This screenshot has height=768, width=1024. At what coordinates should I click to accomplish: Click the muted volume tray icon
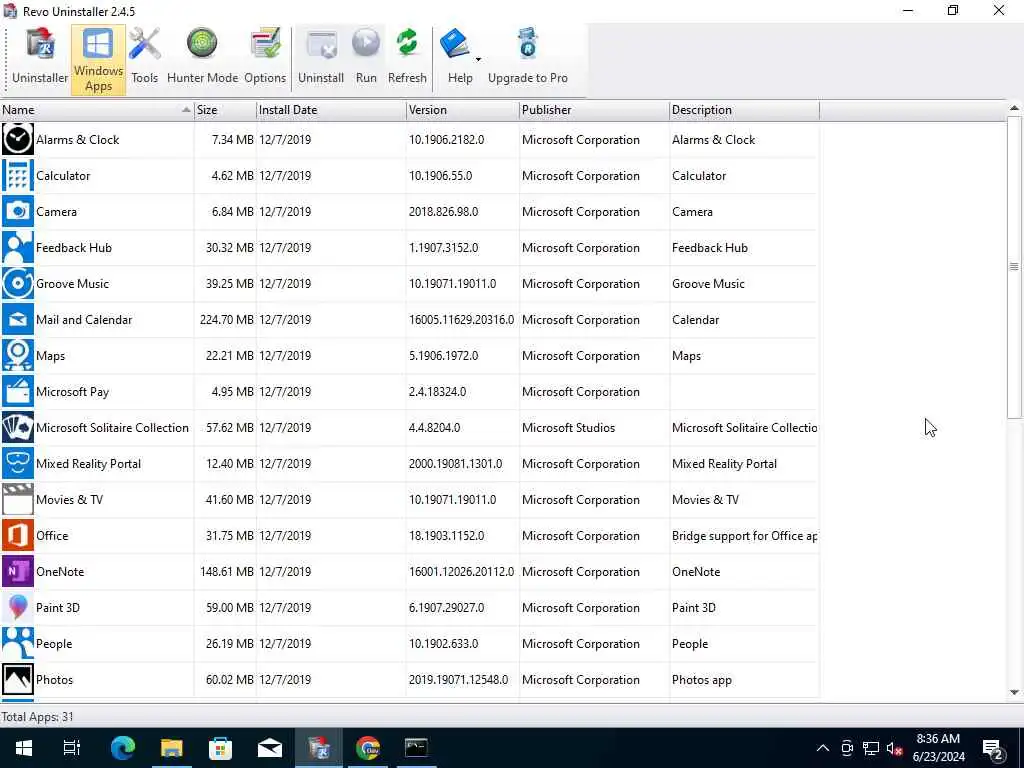pos(895,748)
